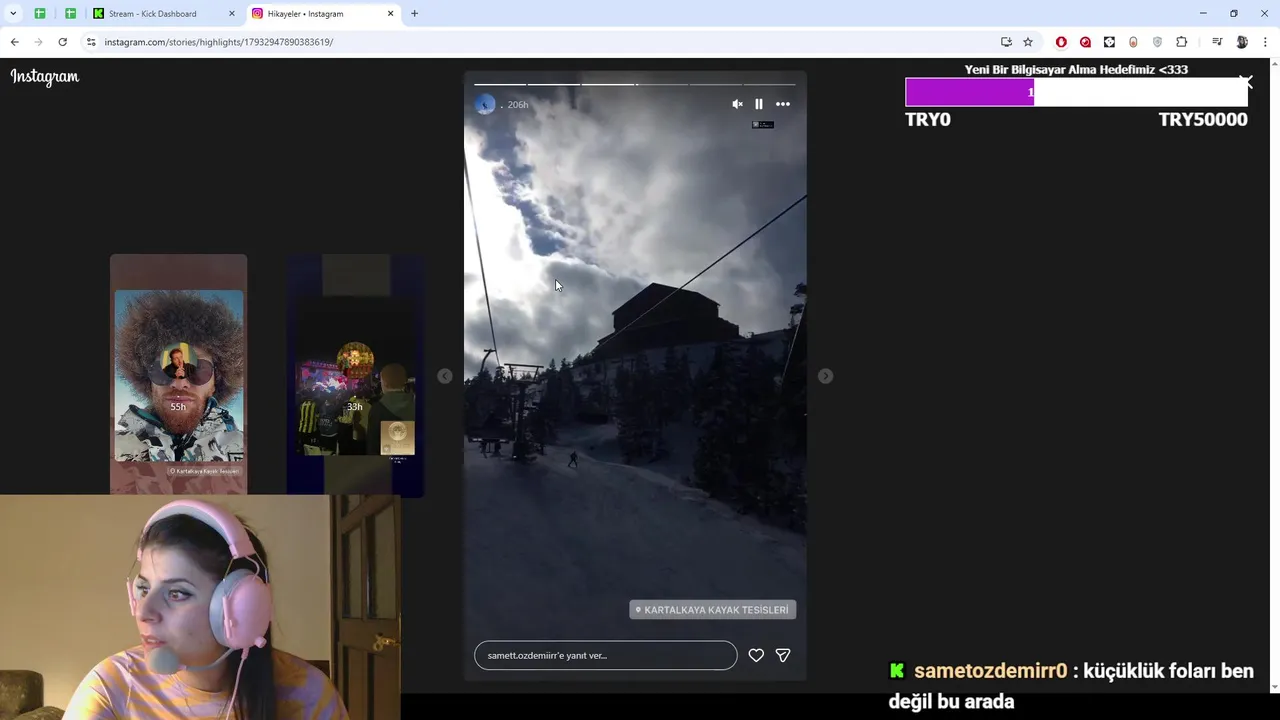Go forward in browser history
The image size is (1280, 720).
pyautogui.click(x=38, y=42)
